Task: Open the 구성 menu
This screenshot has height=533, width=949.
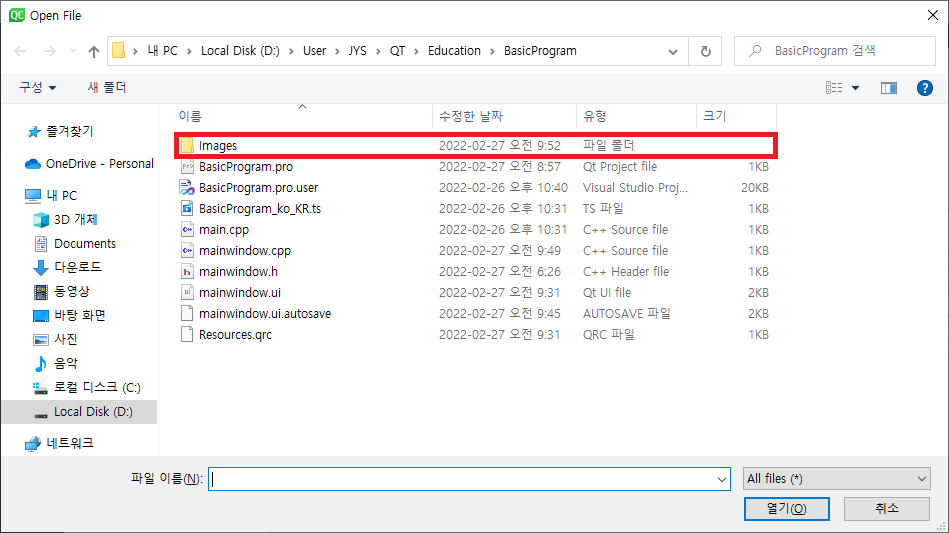Action: pos(38,87)
